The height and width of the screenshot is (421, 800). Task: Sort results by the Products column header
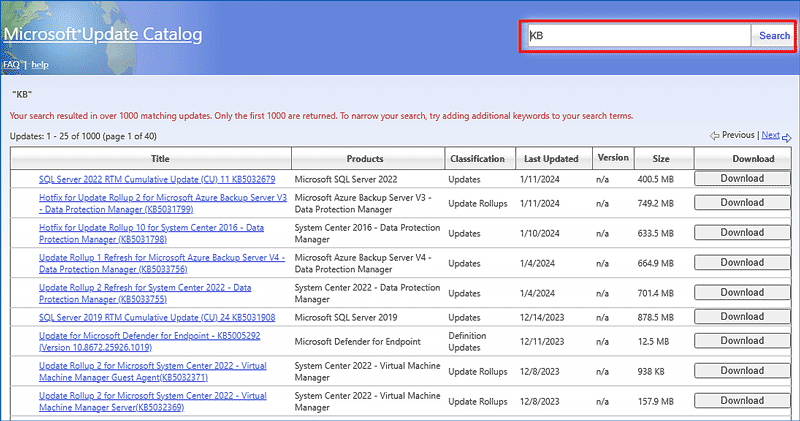click(365, 159)
